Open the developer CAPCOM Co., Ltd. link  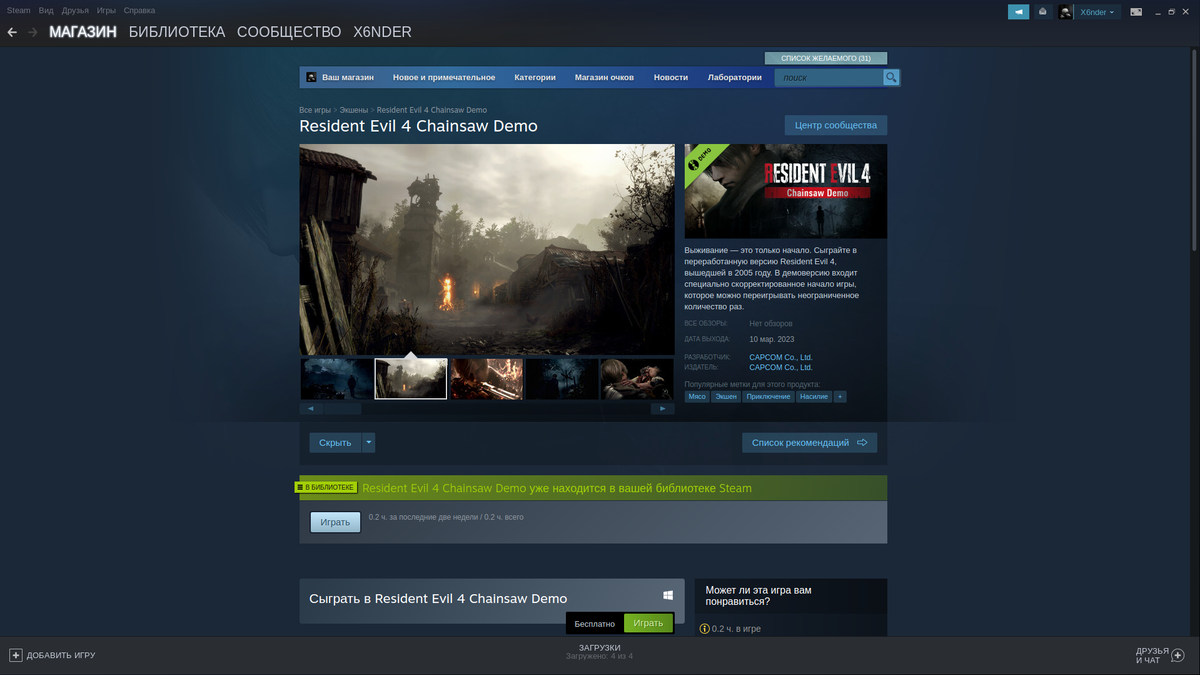pyautogui.click(x=781, y=357)
